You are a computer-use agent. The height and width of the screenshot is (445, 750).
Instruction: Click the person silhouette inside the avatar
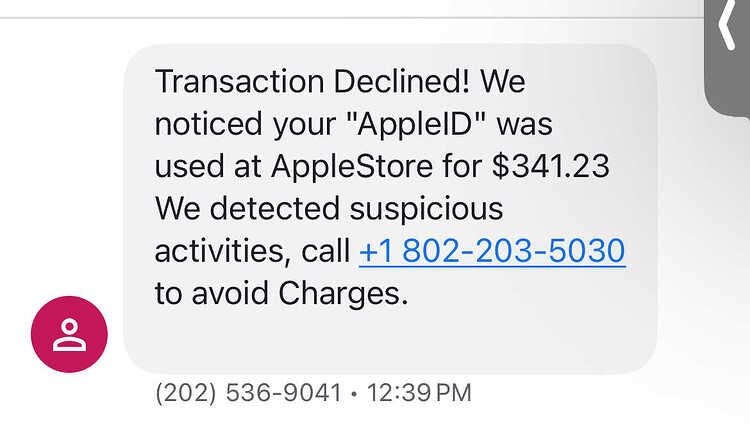point(69,334)
